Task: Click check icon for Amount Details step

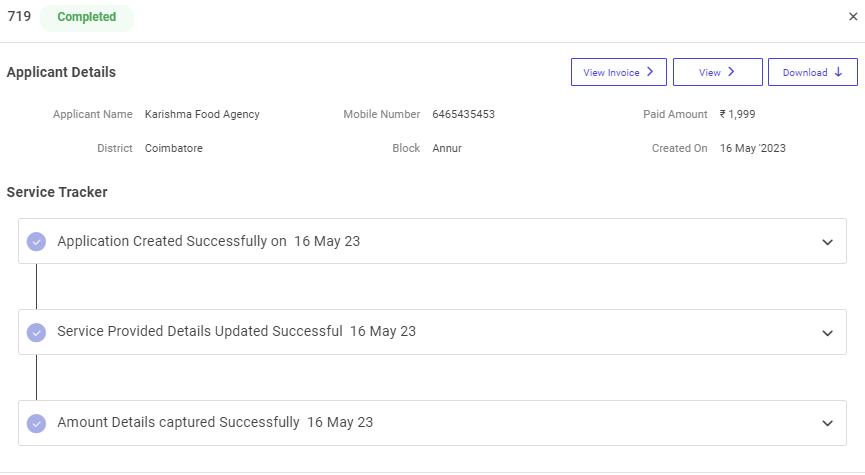Action: point(37,423)
